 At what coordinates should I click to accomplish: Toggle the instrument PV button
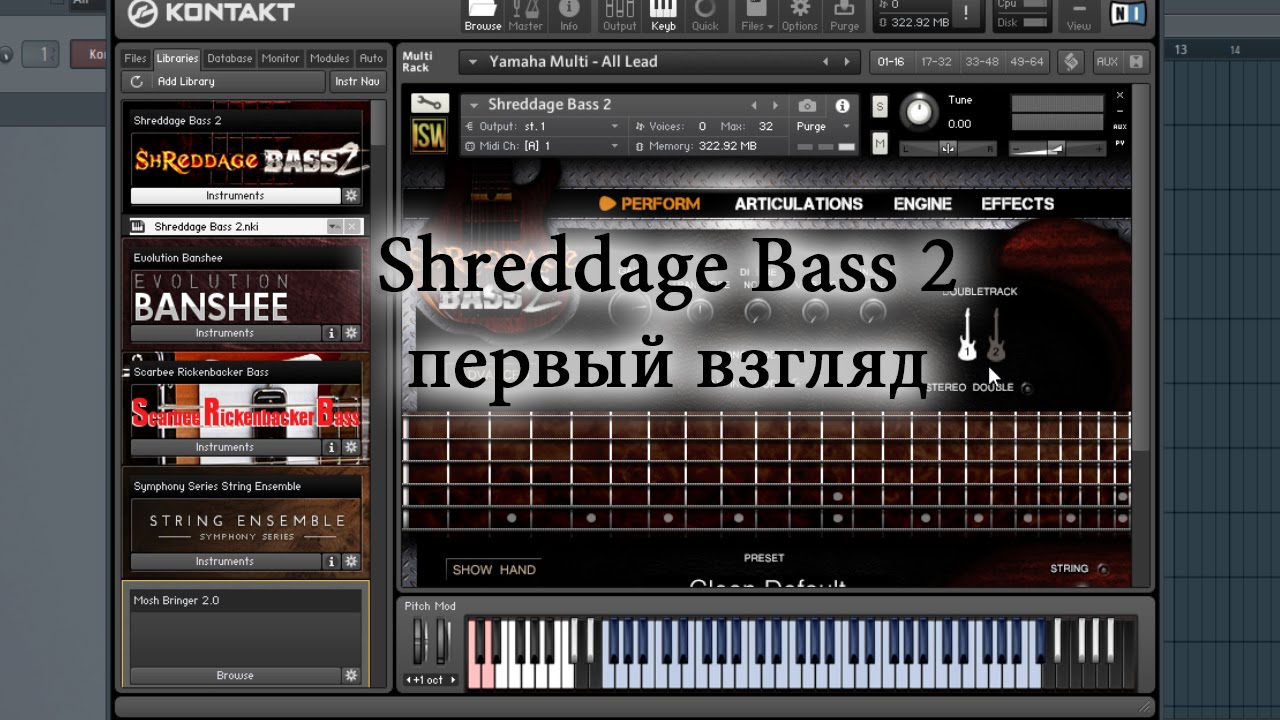(1120, 145)
